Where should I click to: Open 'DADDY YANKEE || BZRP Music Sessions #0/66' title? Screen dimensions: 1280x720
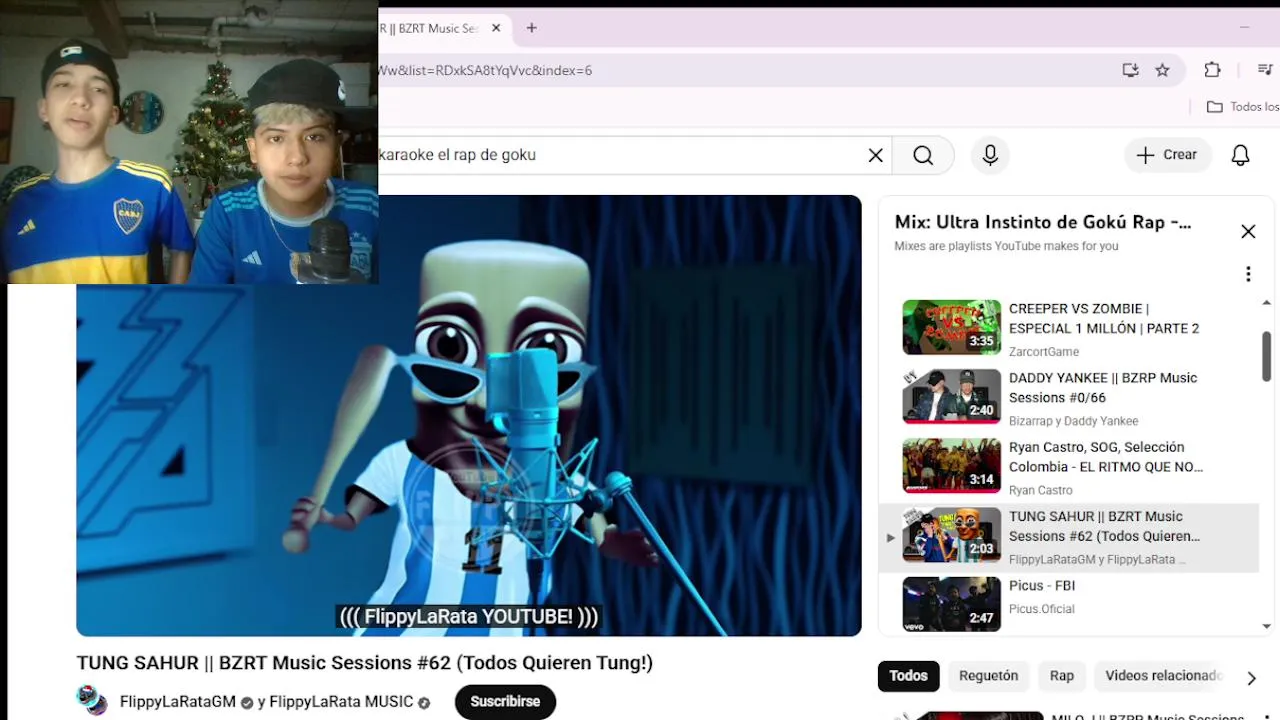(x=1103, y=387)
